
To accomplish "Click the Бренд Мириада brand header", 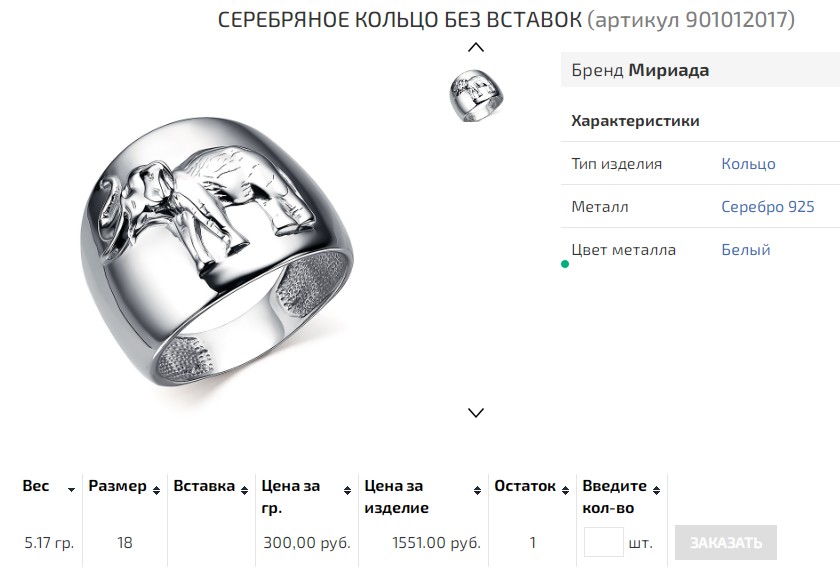I will (x=640, y=71).
